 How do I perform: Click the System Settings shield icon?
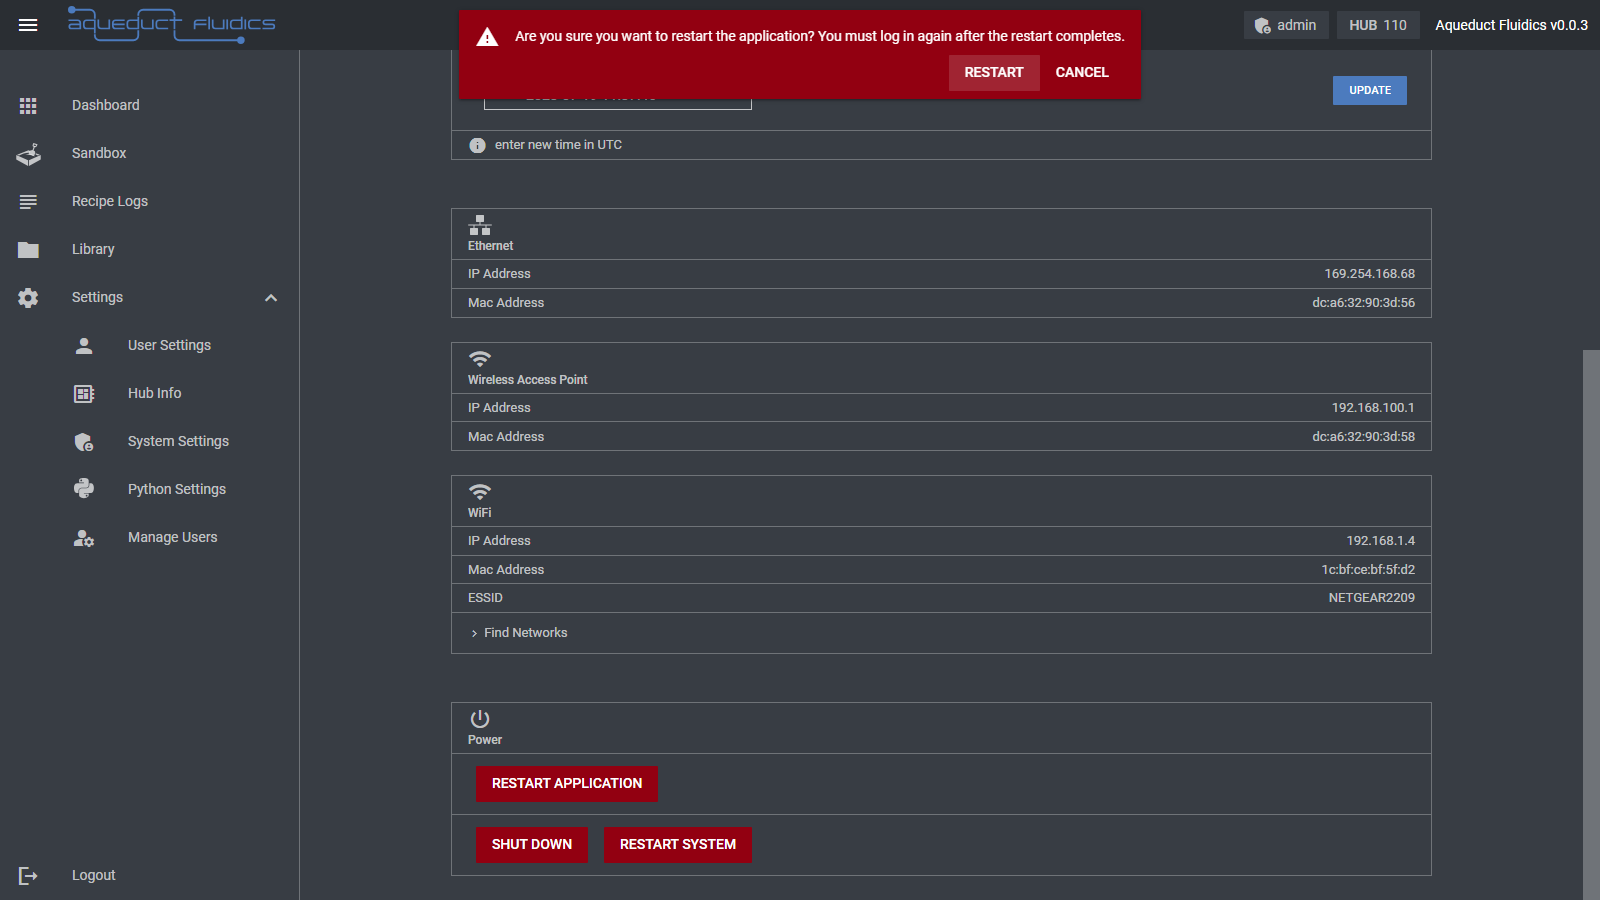(84, 441)
